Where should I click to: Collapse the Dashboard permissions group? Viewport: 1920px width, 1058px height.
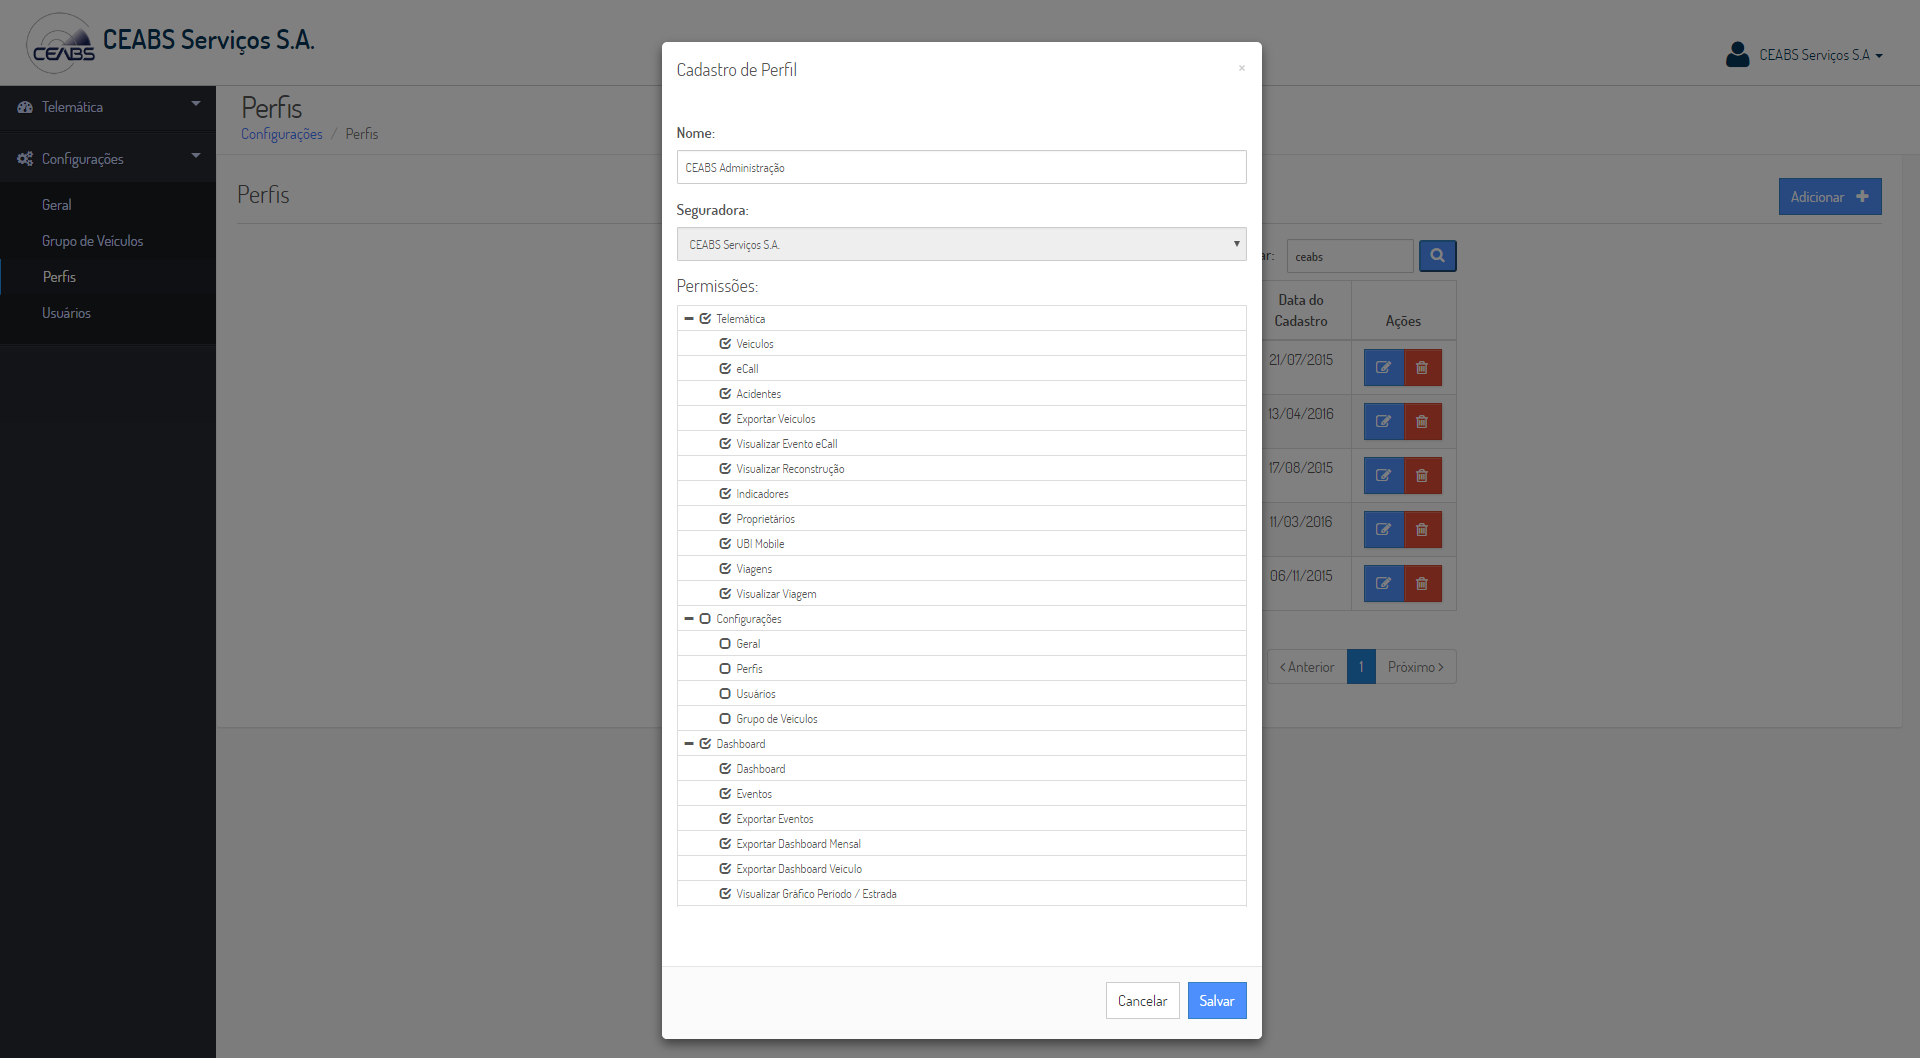(689, 743)
